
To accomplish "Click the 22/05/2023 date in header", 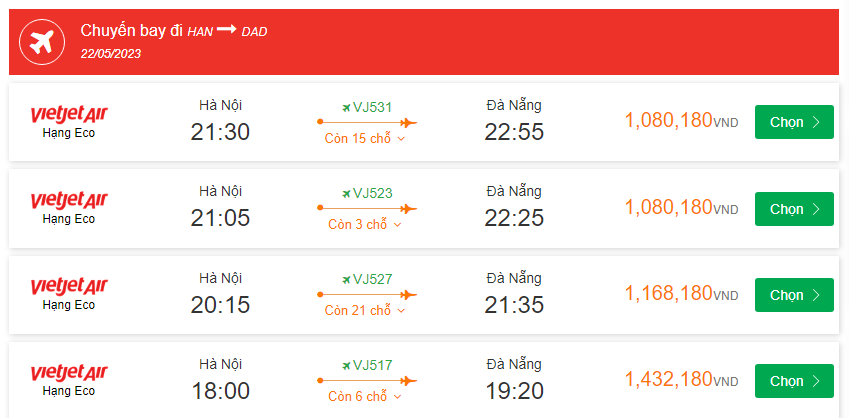I will 111,53.
